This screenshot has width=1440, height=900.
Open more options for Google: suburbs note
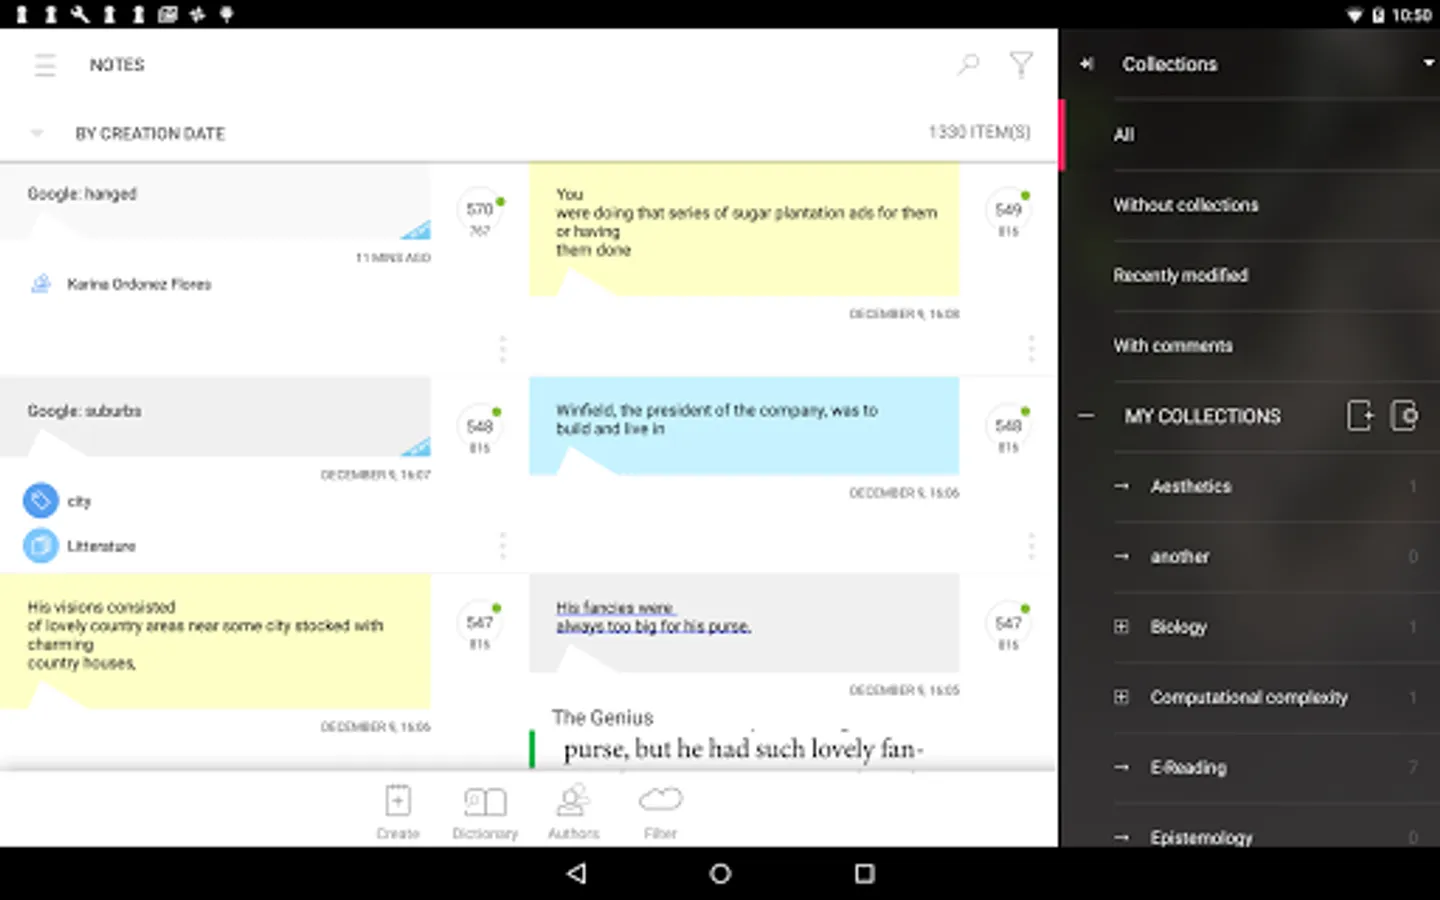[x=502, y=546]
